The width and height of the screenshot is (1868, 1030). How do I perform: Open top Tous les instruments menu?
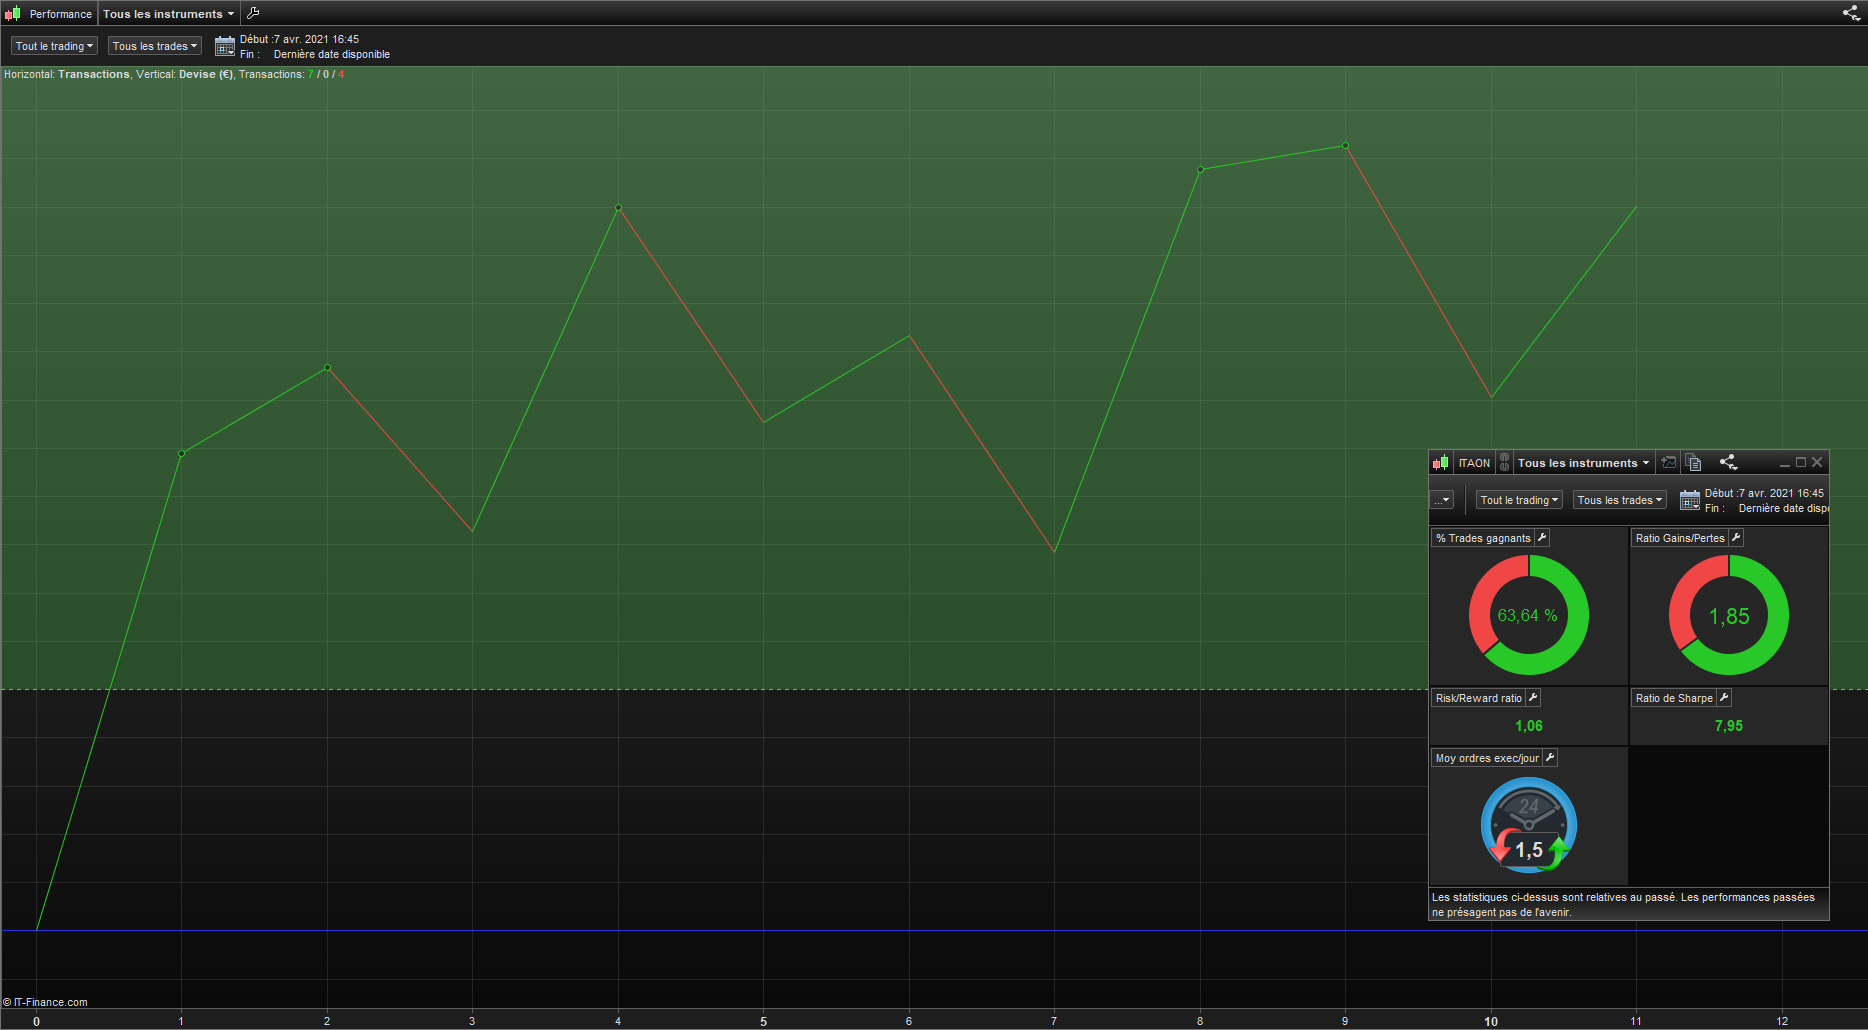coord(168,14)
